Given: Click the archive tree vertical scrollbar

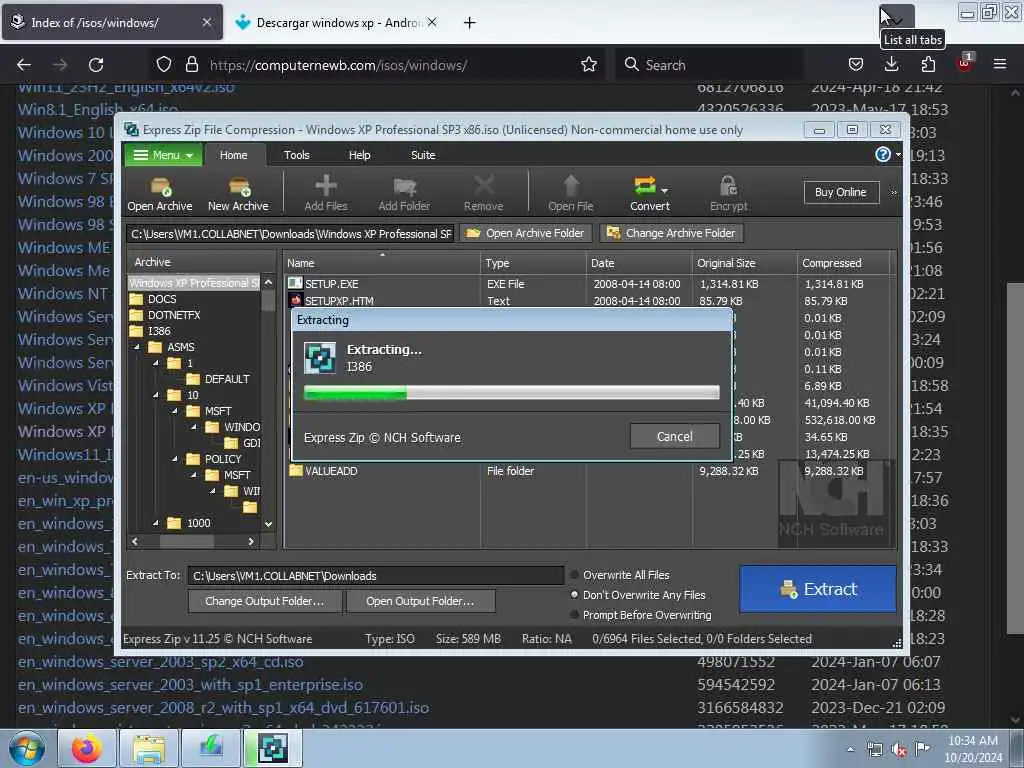Looking at the screenshot, I should (x=268, y=403).
